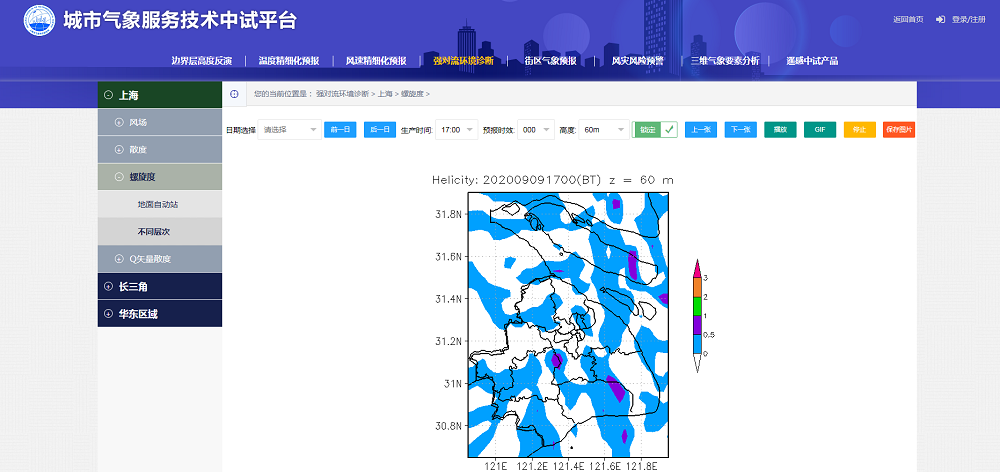This screenshot has width=1000, height=472.
Task: Click the plus icon next to 风场
Action: coord(119,122)
